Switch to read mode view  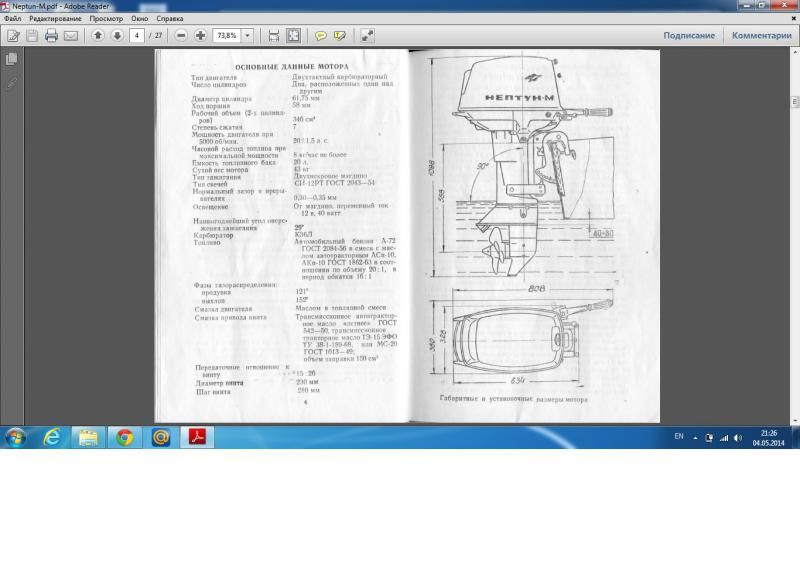(x=367, y=35)
